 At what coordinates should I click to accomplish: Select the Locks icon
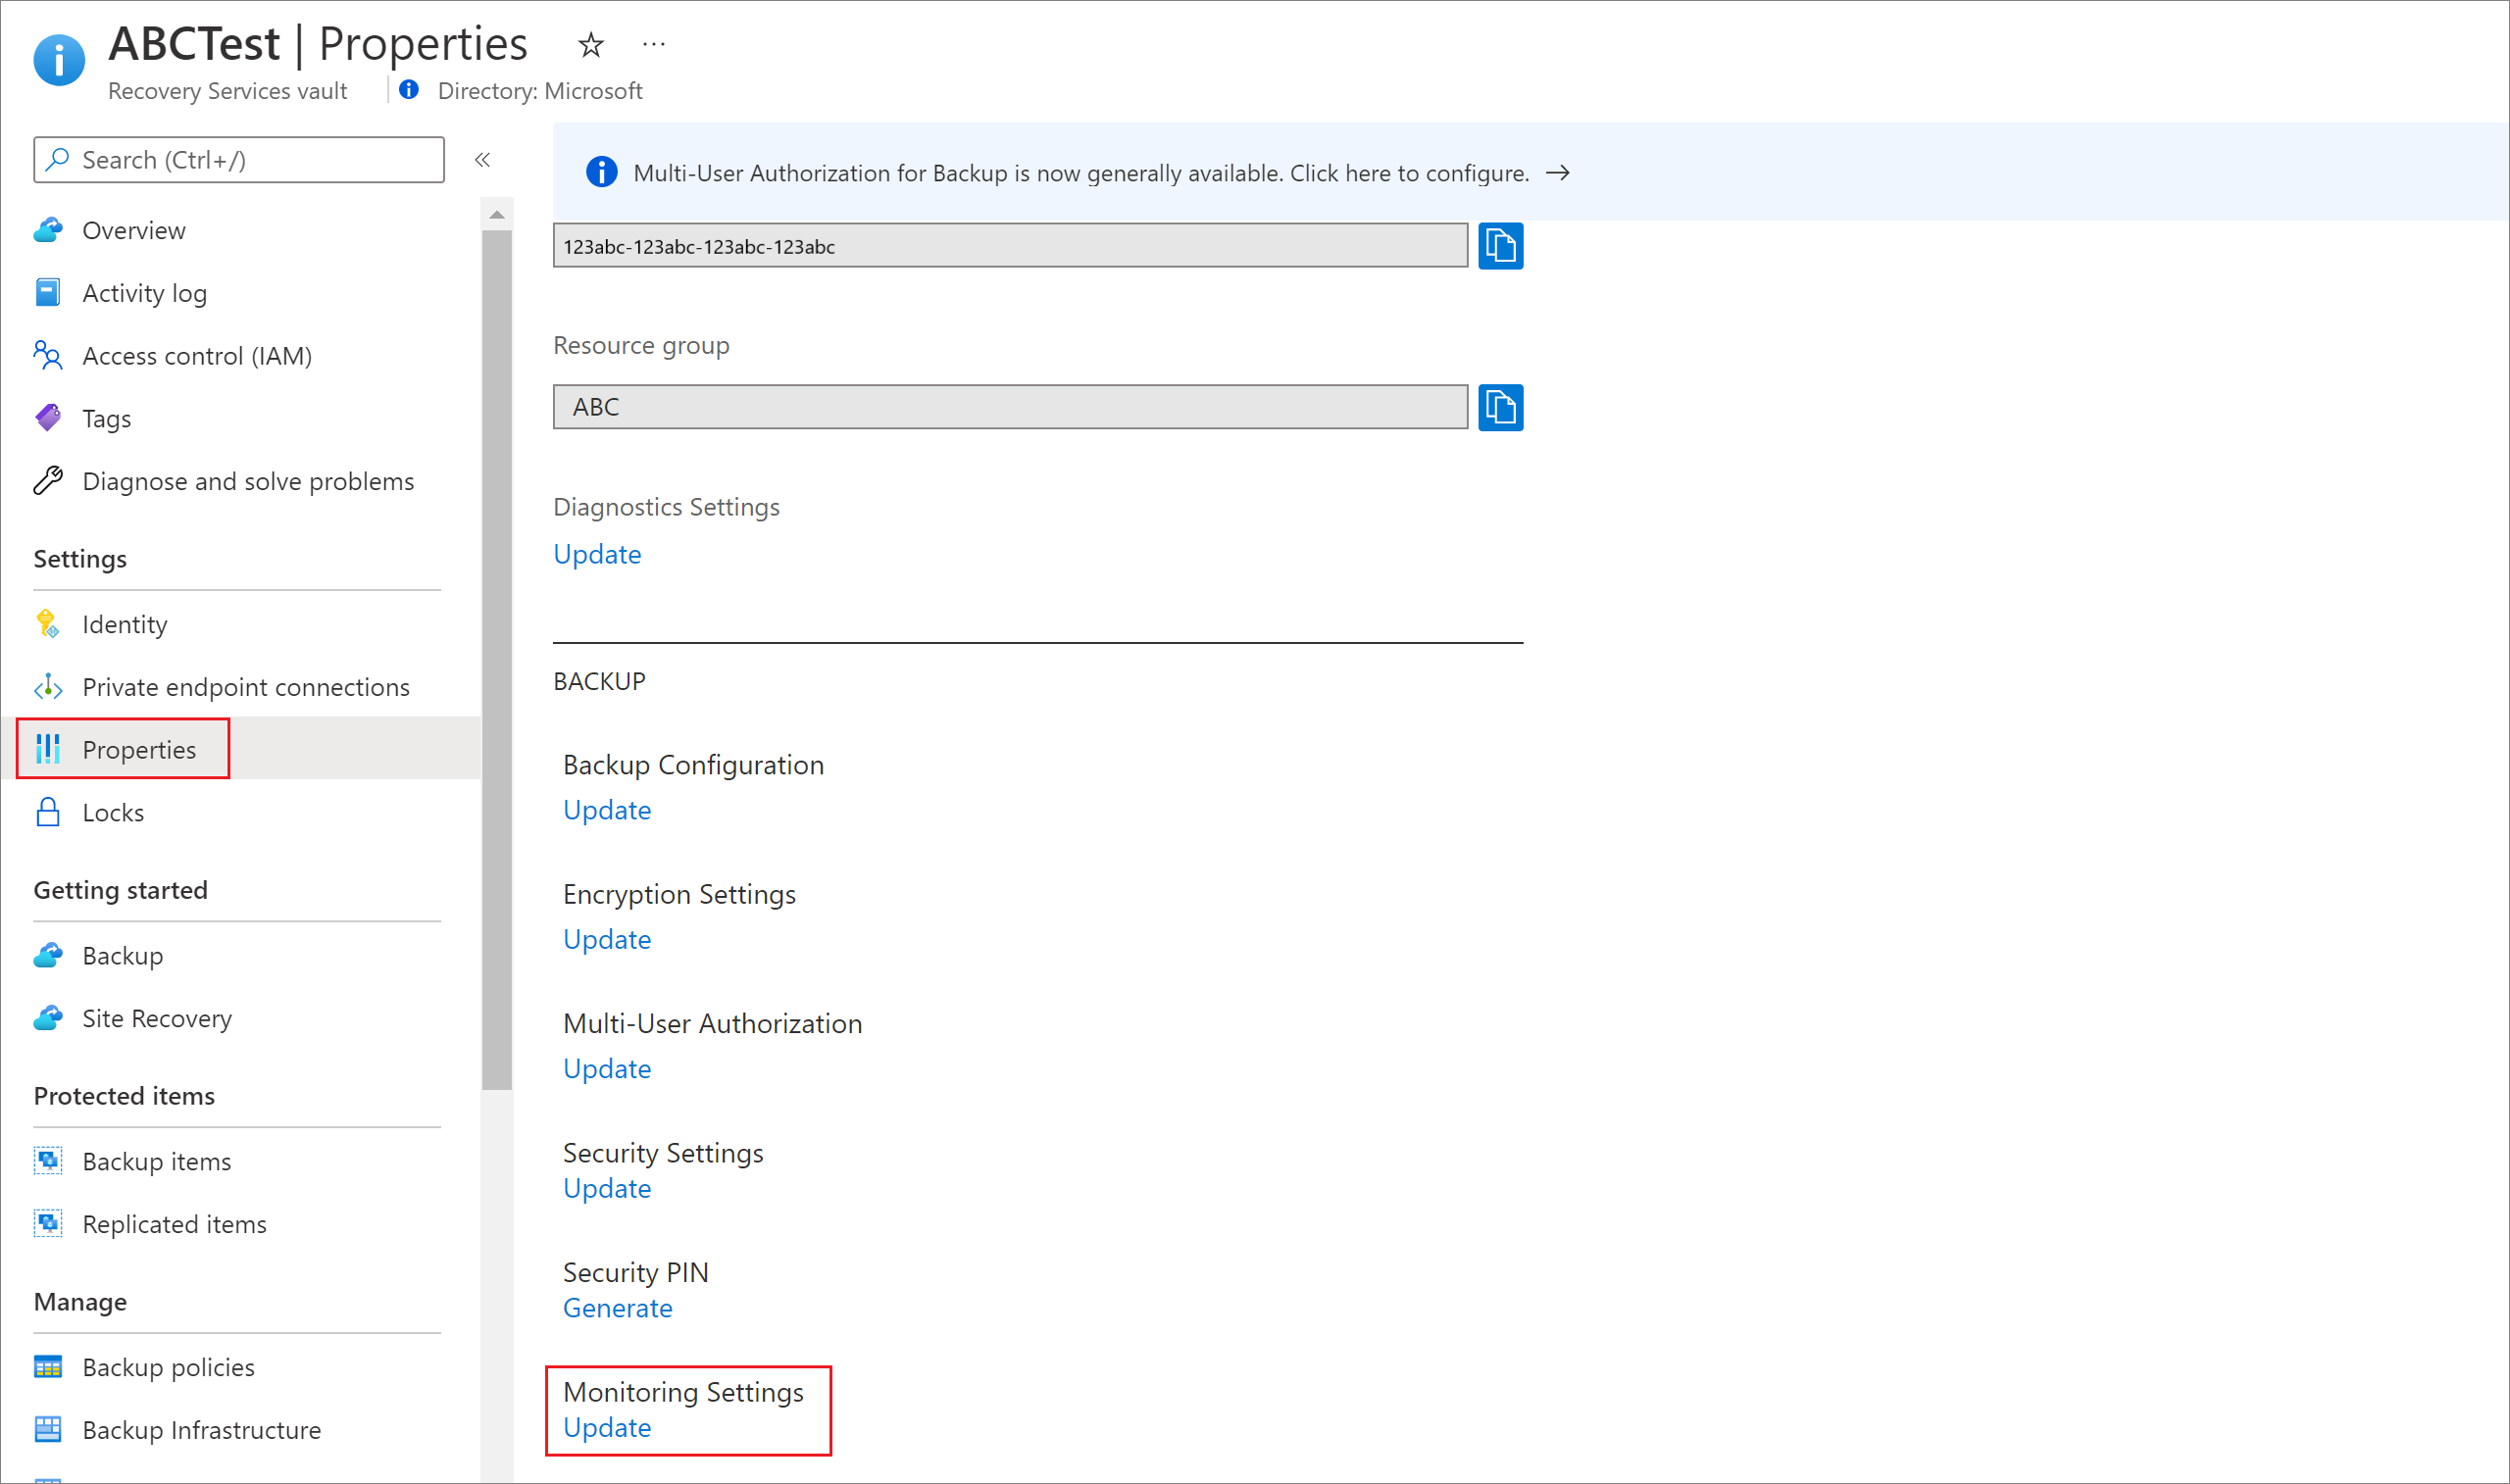click(46, 811)
